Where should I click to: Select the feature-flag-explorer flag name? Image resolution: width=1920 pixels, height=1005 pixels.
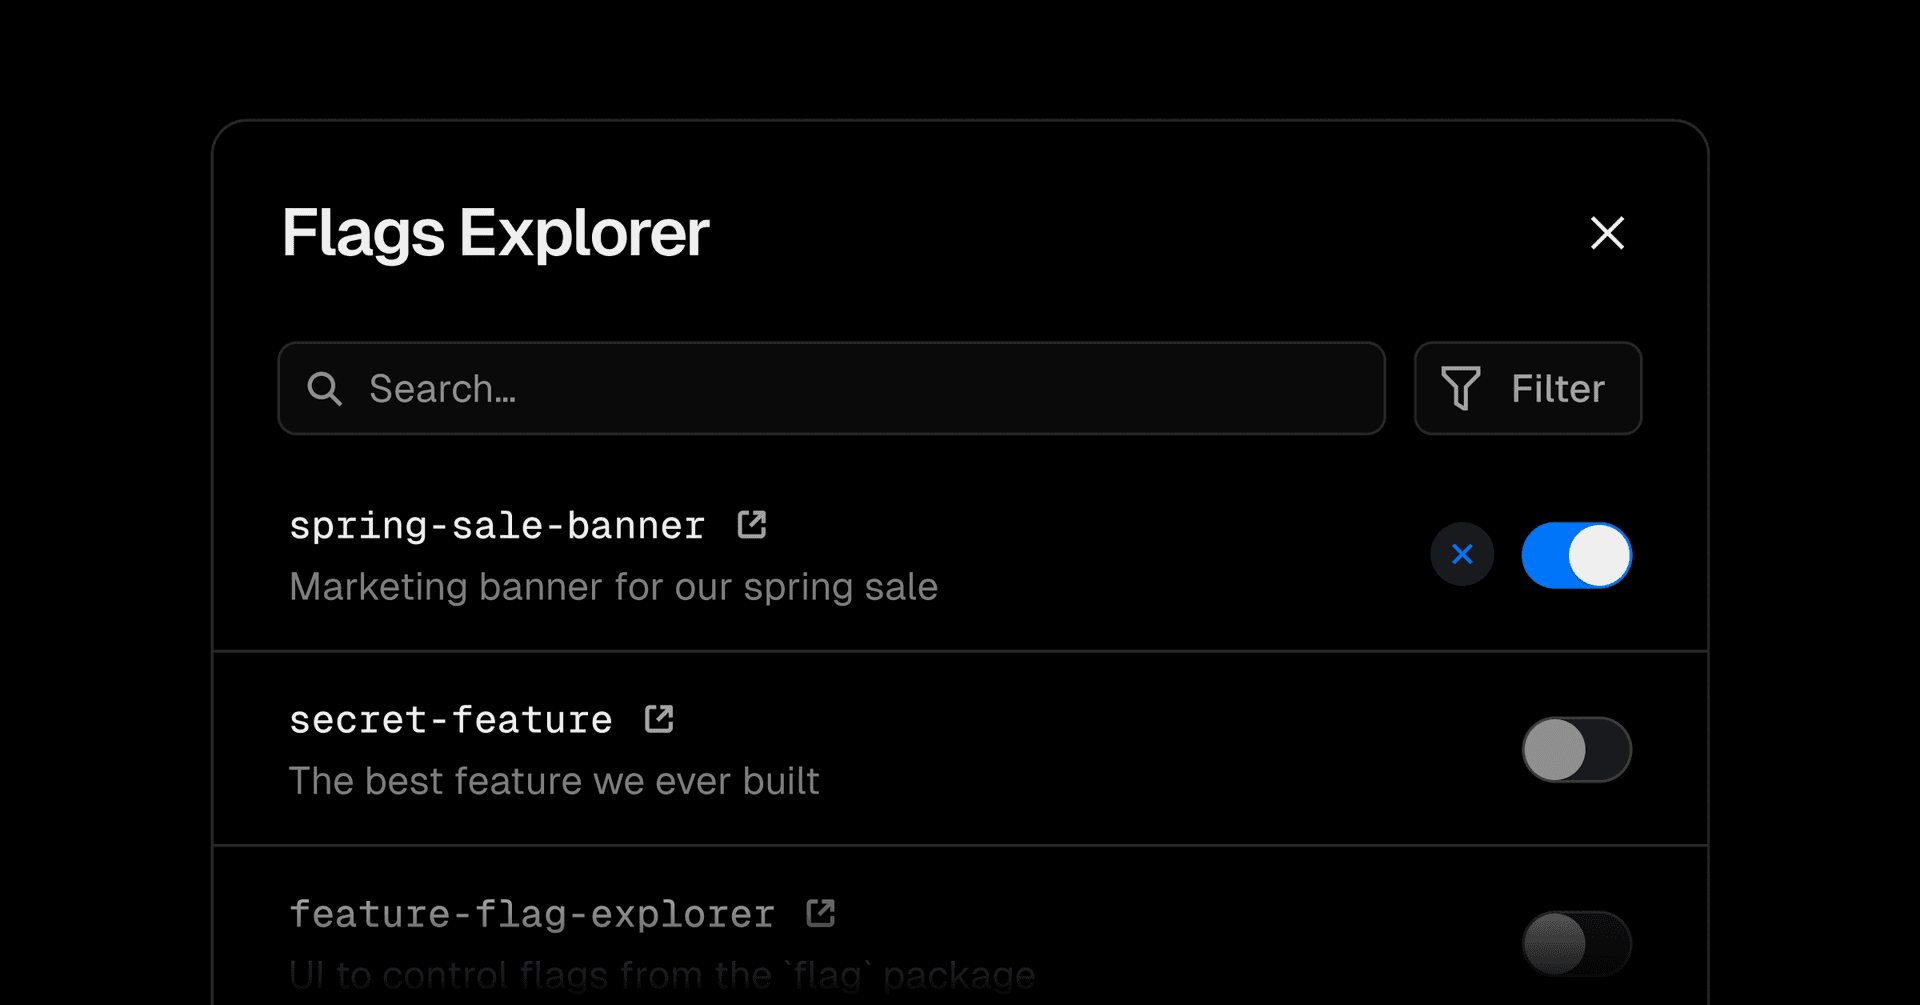(531, 914)
